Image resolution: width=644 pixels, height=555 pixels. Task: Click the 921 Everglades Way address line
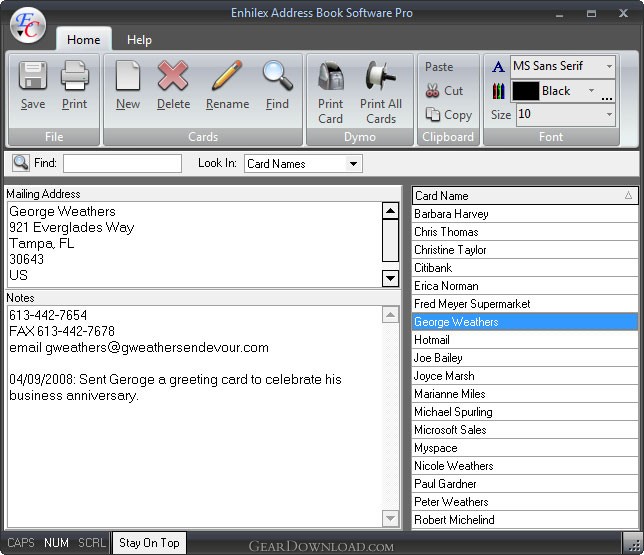coord(71,228)
